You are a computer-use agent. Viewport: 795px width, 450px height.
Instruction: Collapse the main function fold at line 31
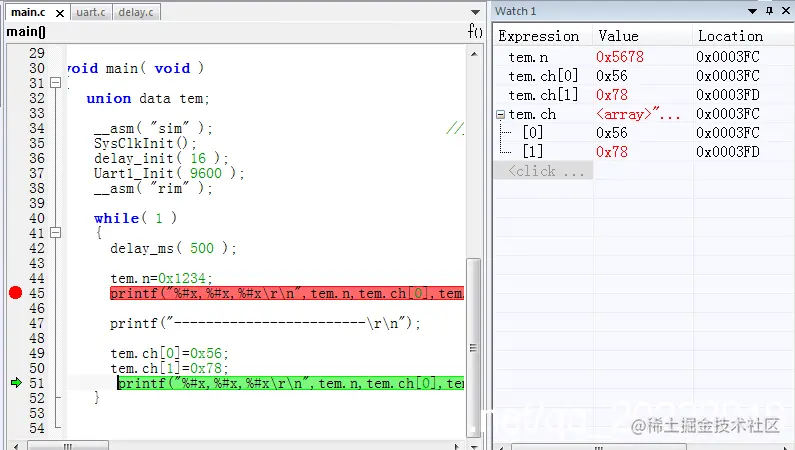[56, 83]
